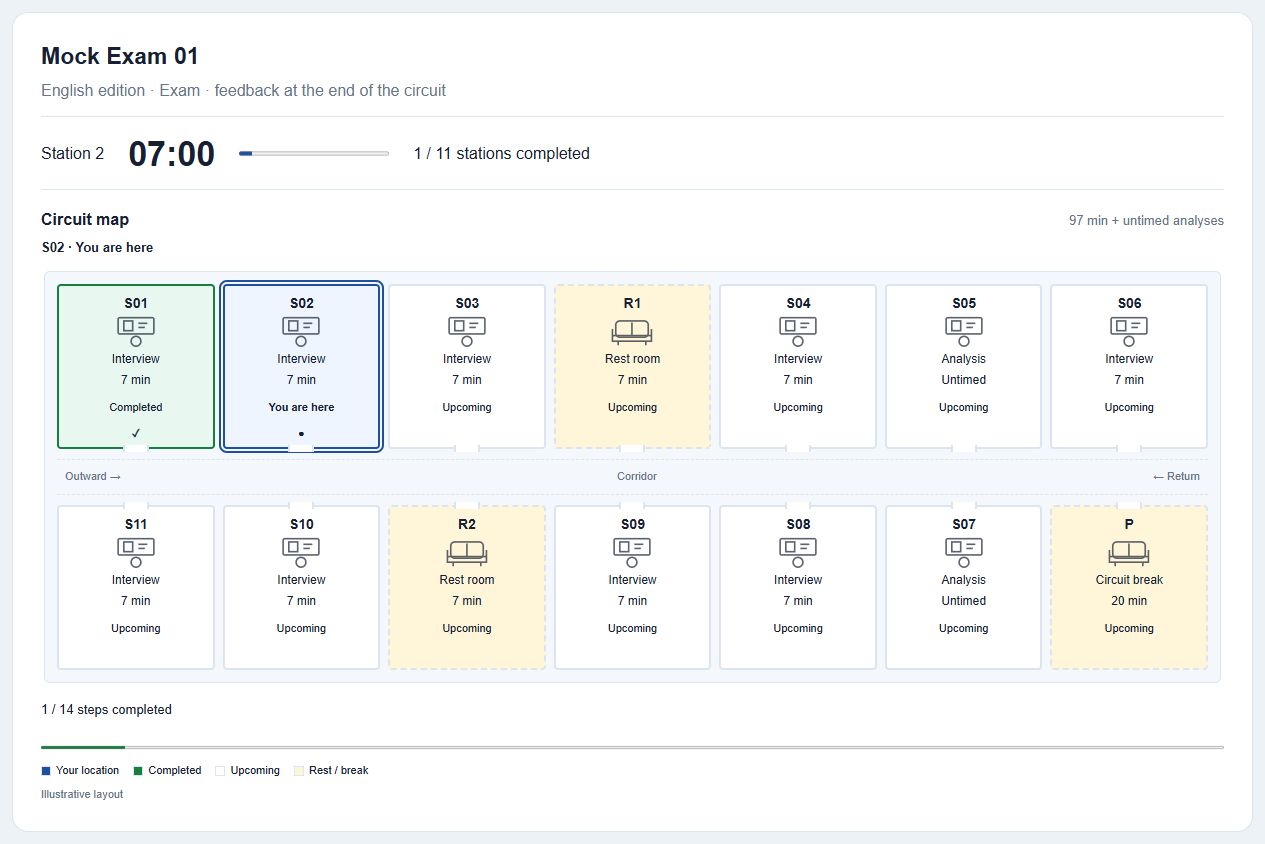Click the '1 / 14 steps completed' text

click(x=106, y=710)
